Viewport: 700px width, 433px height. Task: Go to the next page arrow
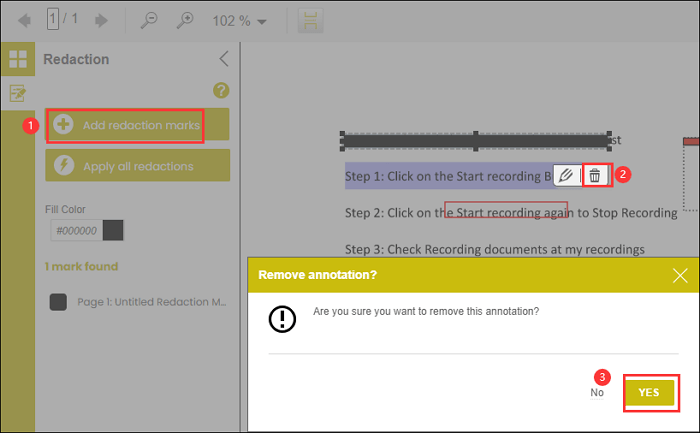pyautogui.click(x=101, y=20)
